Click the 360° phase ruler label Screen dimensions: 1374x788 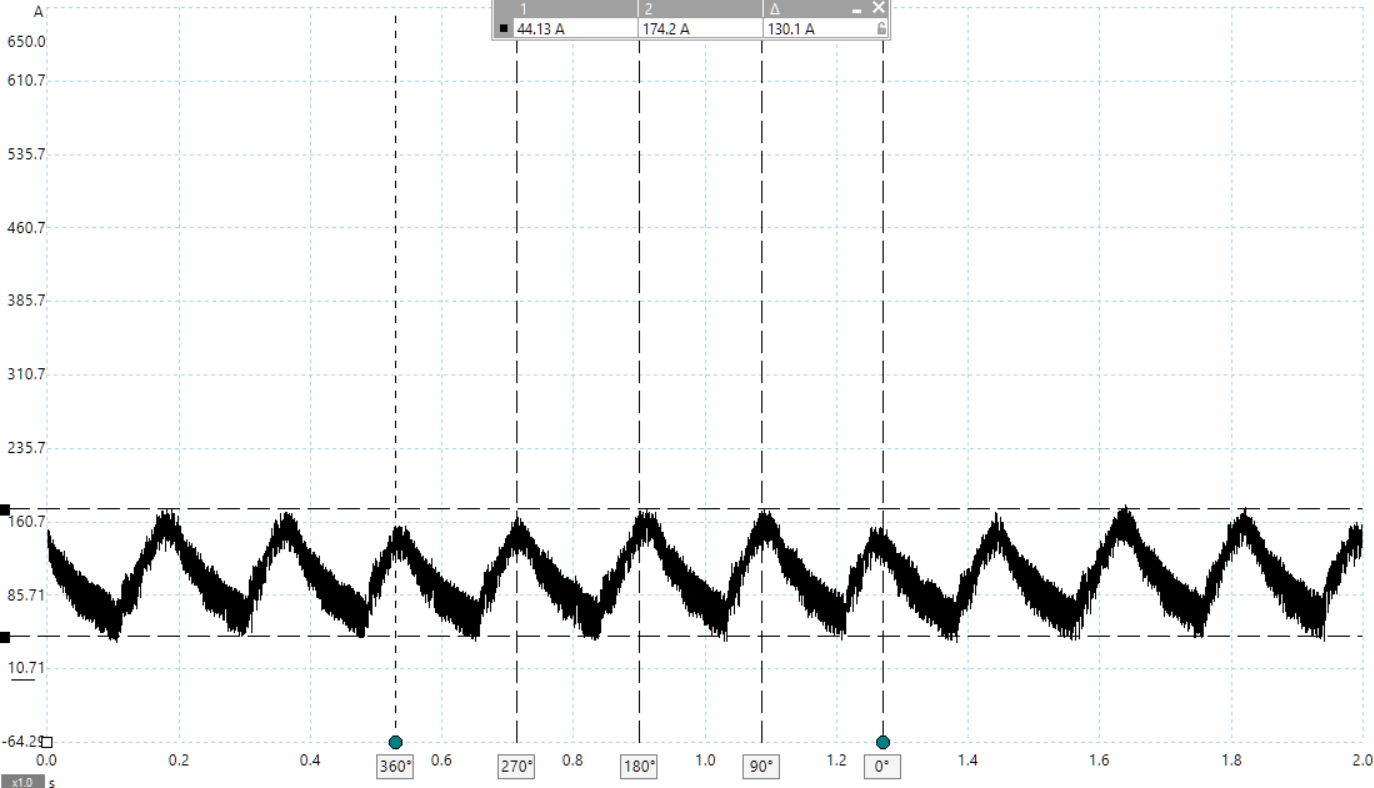pos(395,767)
